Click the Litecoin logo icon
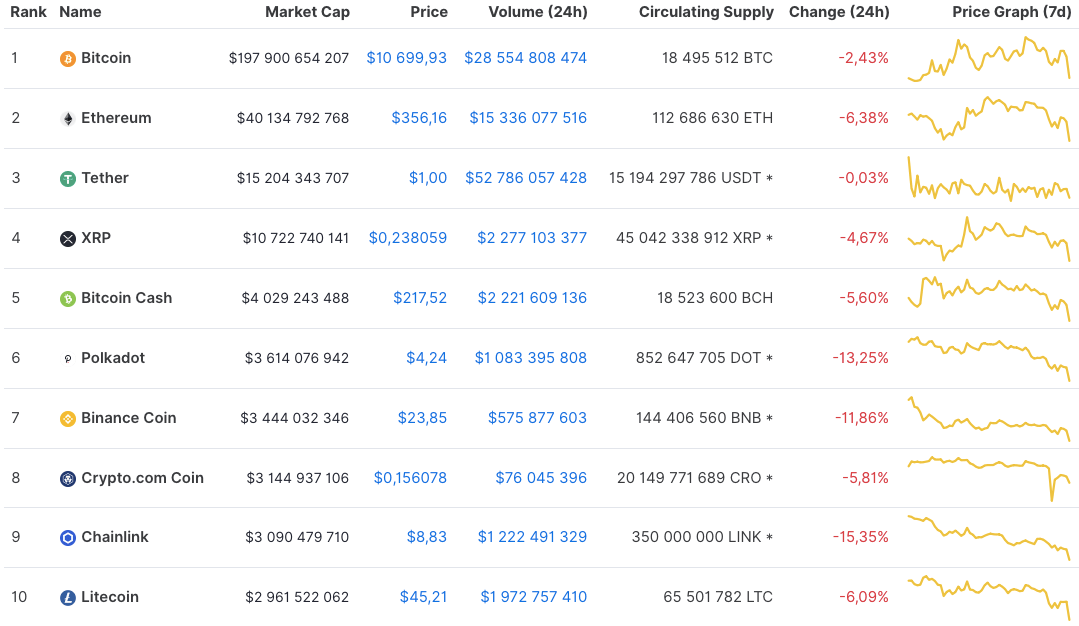This screenshot has height=626, width=1079. [x=66, y=597]
